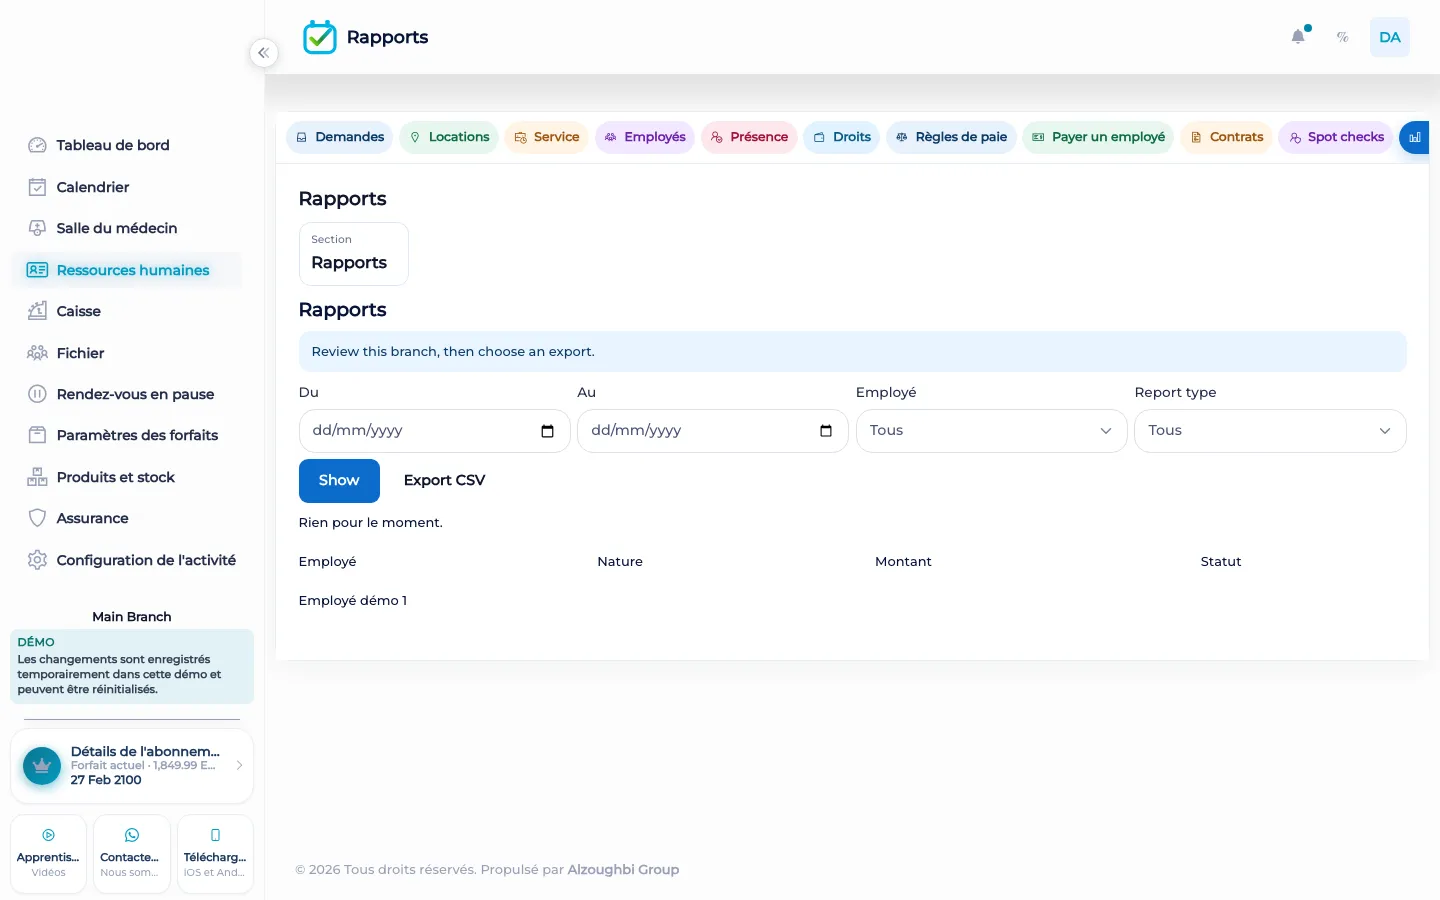Open Spot checks tab
The height and width of the screenshot is (900, 1440).
pos(1336,137)
